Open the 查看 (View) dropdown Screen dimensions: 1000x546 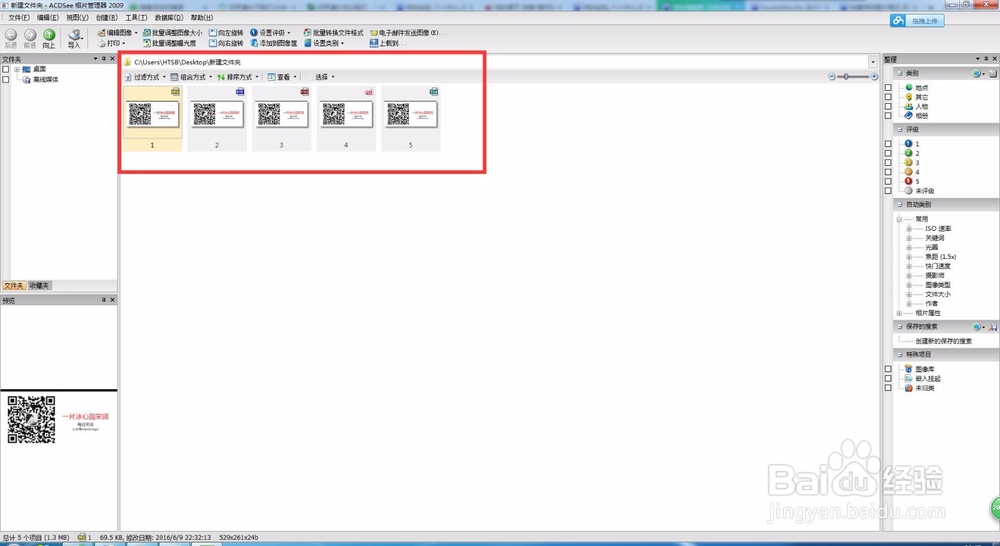click(282, 77)
